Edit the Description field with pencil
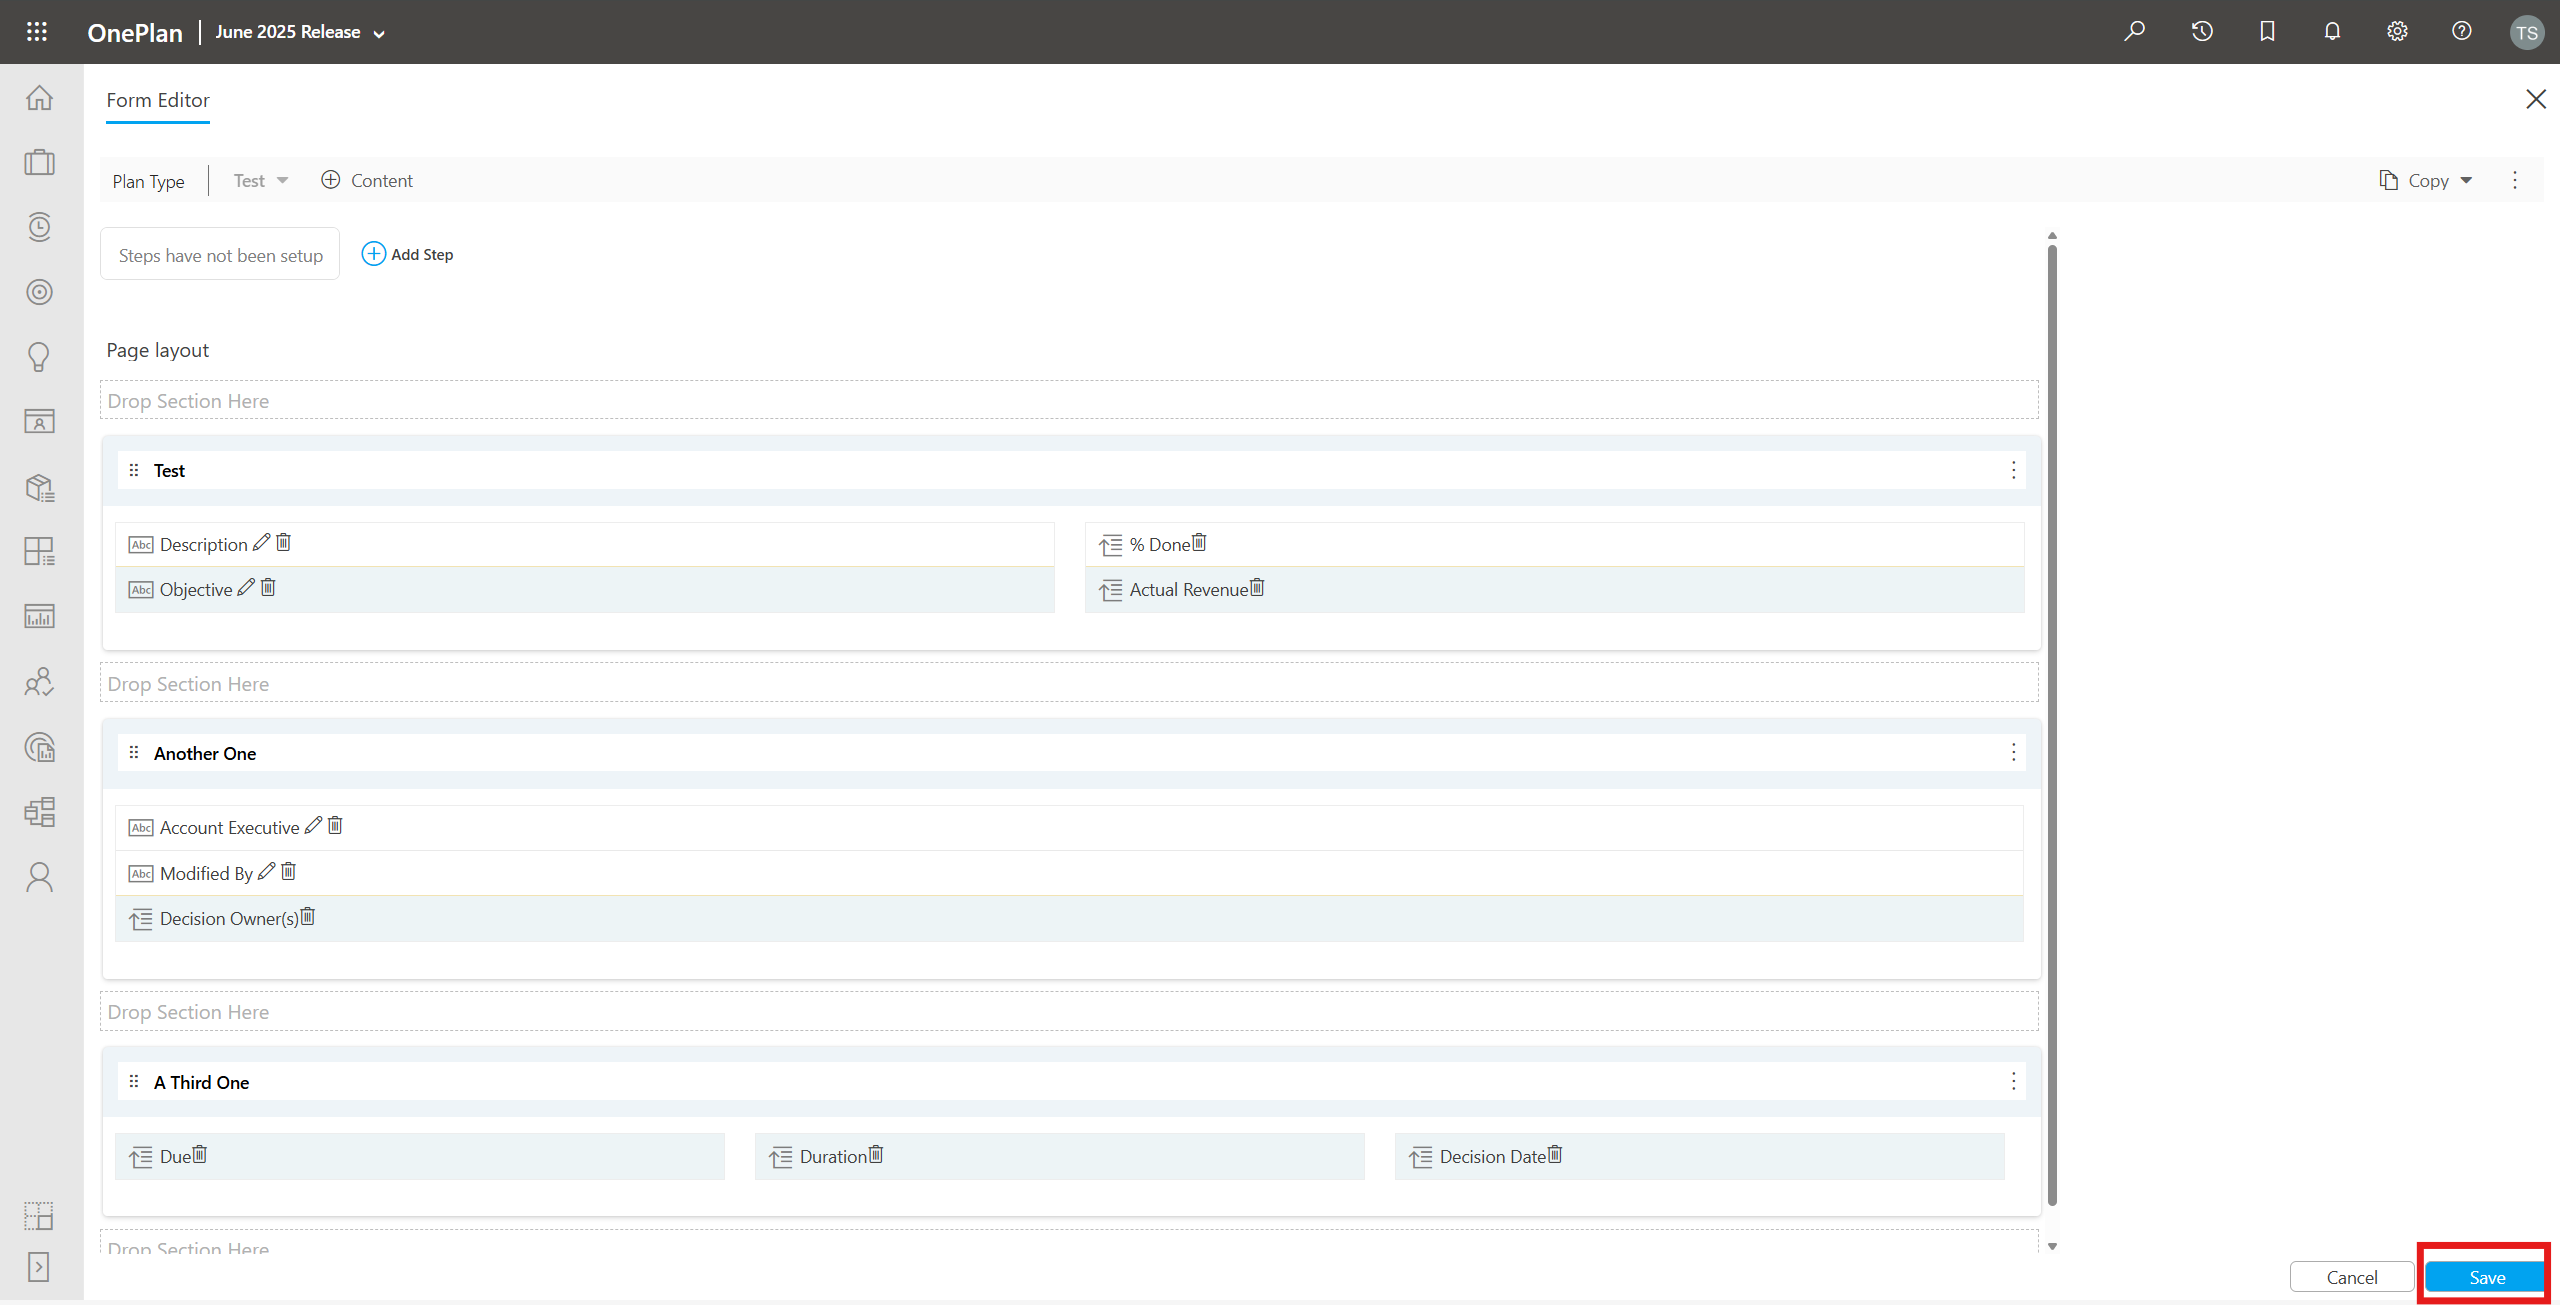The height and width of the screenshot is (1305, 2560). (262, 542)
